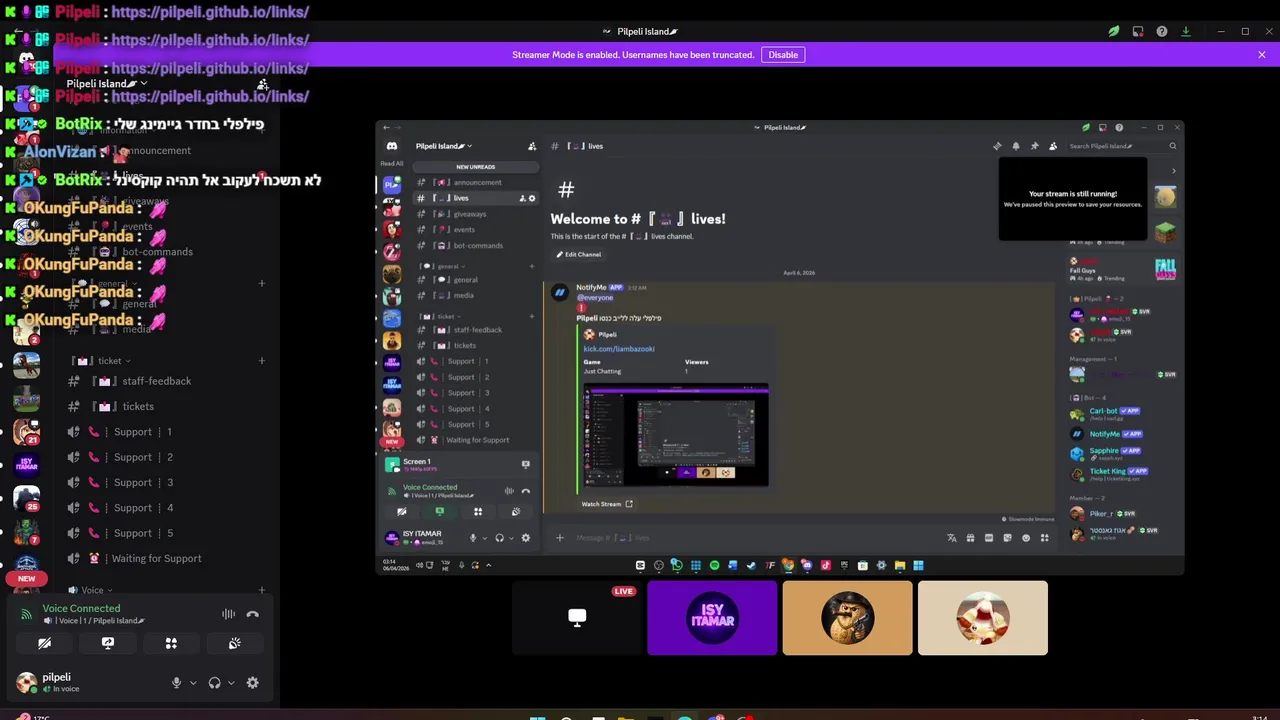
Task: Deafen with headphones in streamed ISY ITAMAR panel
Action: tap(499, 538)
